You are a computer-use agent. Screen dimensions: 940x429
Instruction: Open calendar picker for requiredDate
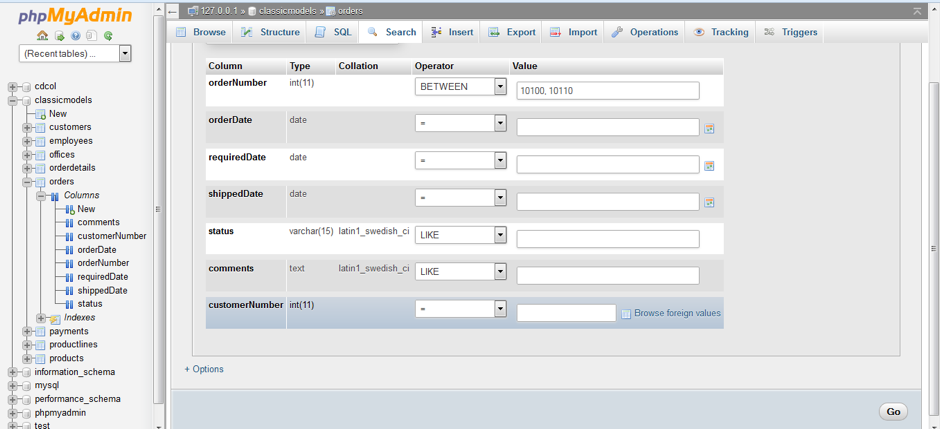pyautogui.click(x=709, y=165)
